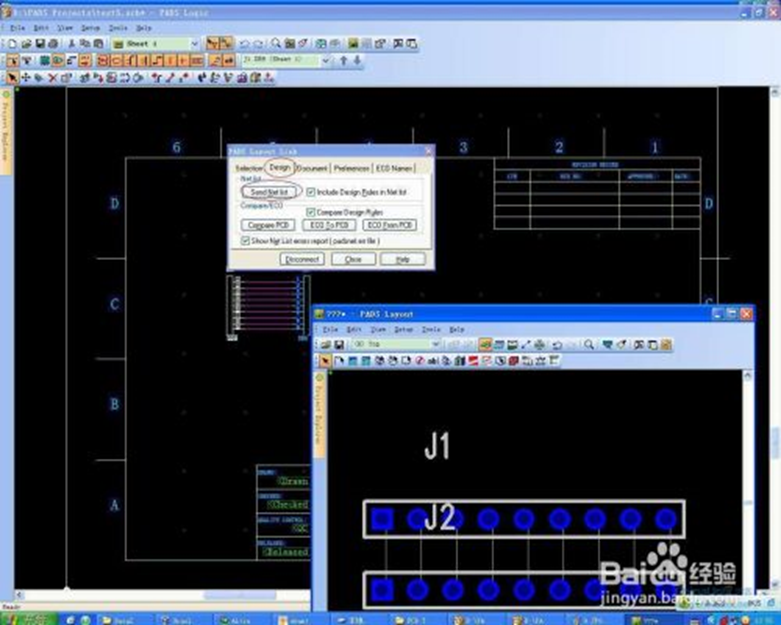
Task: Click J2 reference label in PADS Layout
Action: (440, 518)
